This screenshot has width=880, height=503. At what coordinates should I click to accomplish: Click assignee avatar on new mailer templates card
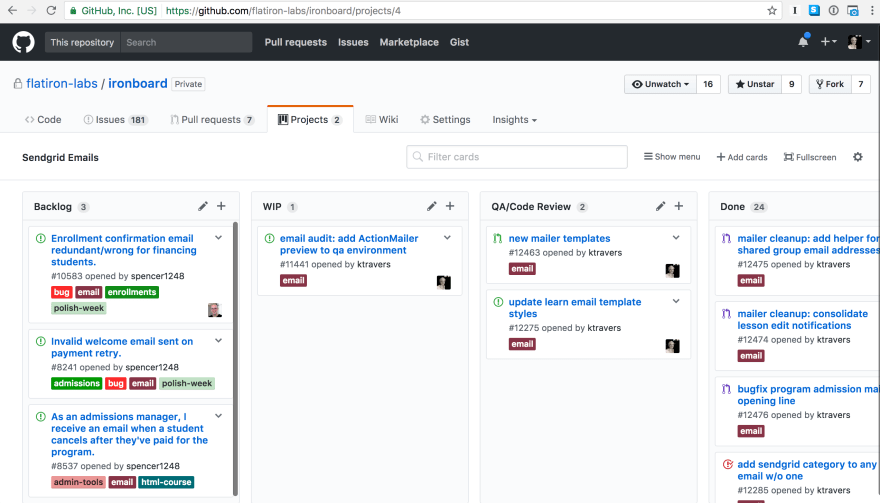tap(672, 271)
